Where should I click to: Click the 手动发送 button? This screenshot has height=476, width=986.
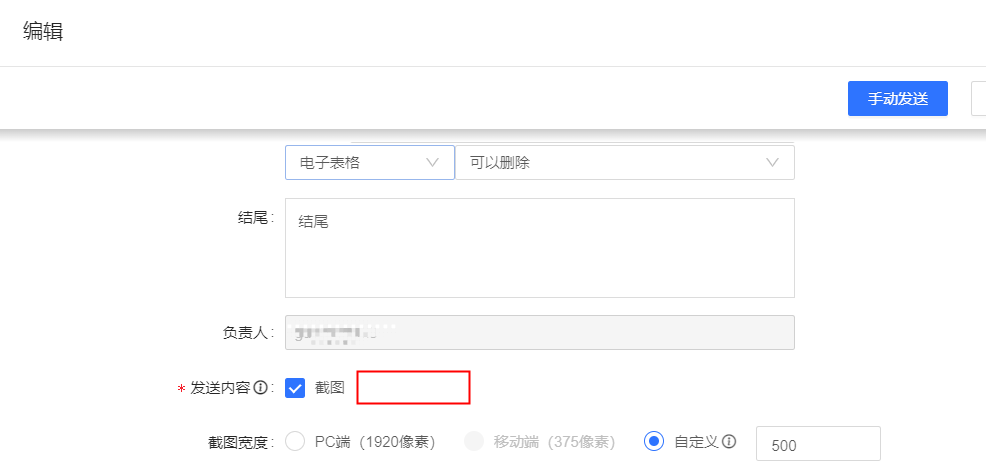[x=897, y=99]
